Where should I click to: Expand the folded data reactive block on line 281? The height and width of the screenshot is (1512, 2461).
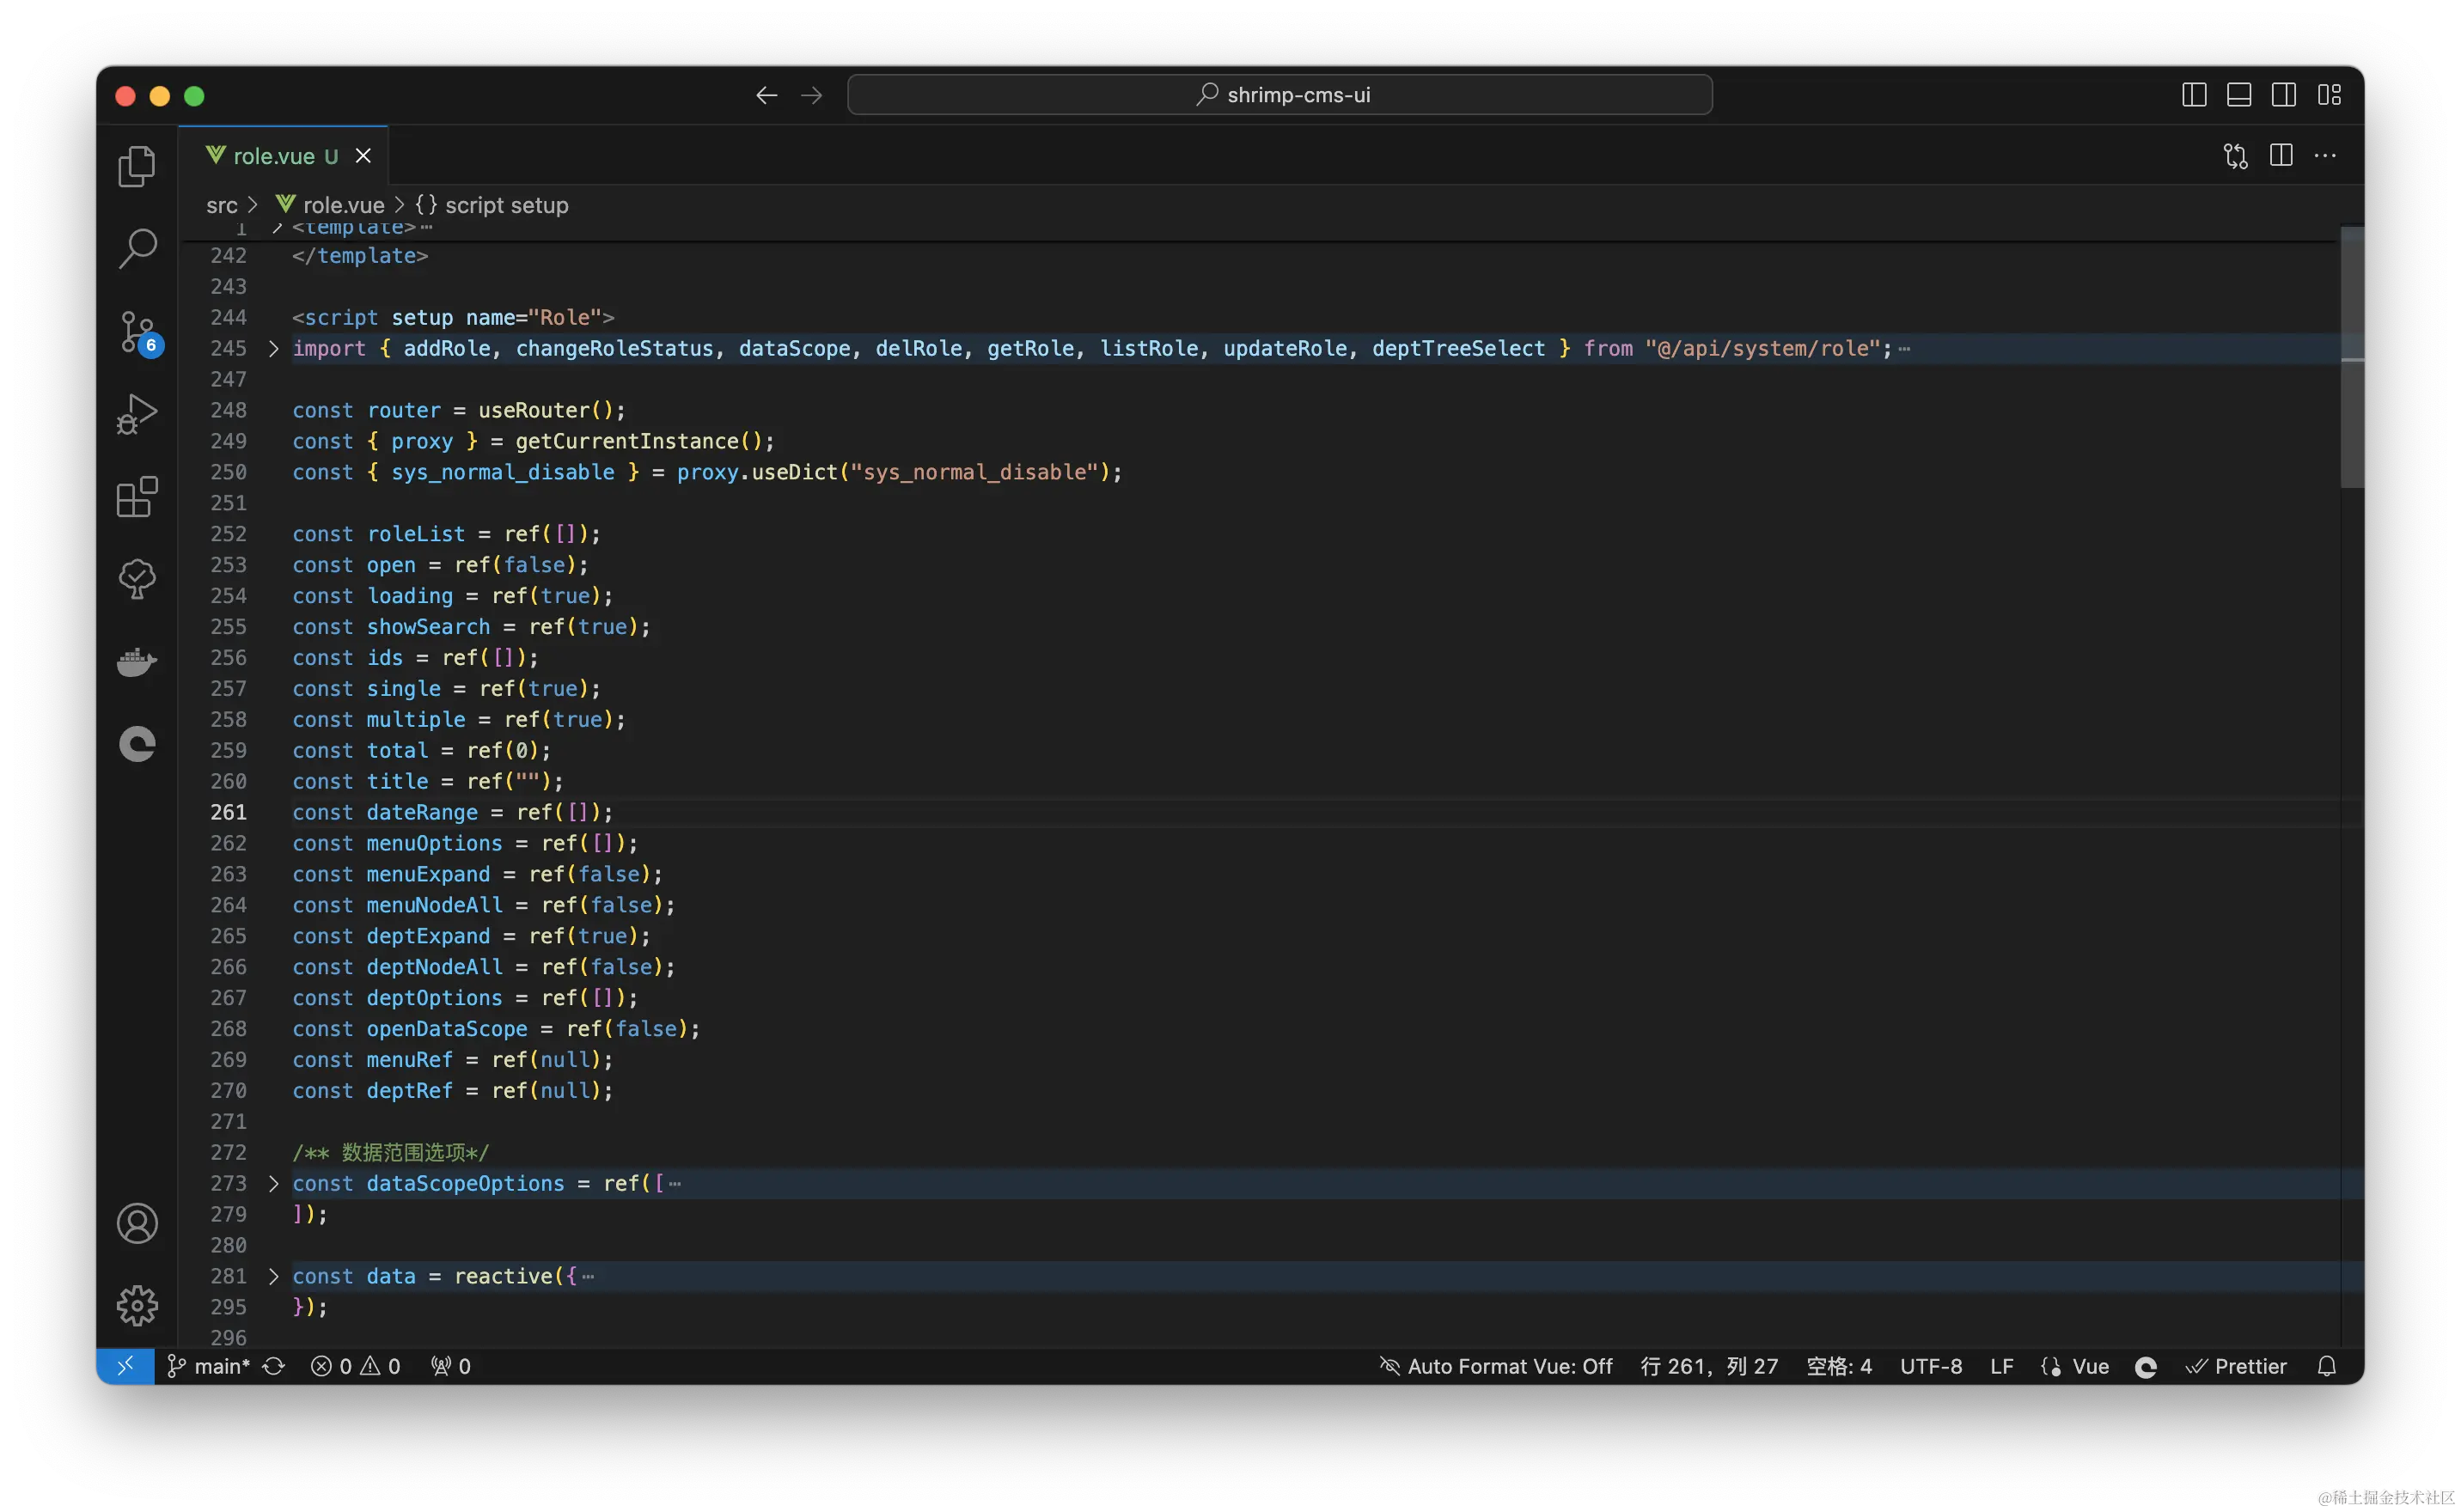pyautogui.click(x=273, y=1276)
